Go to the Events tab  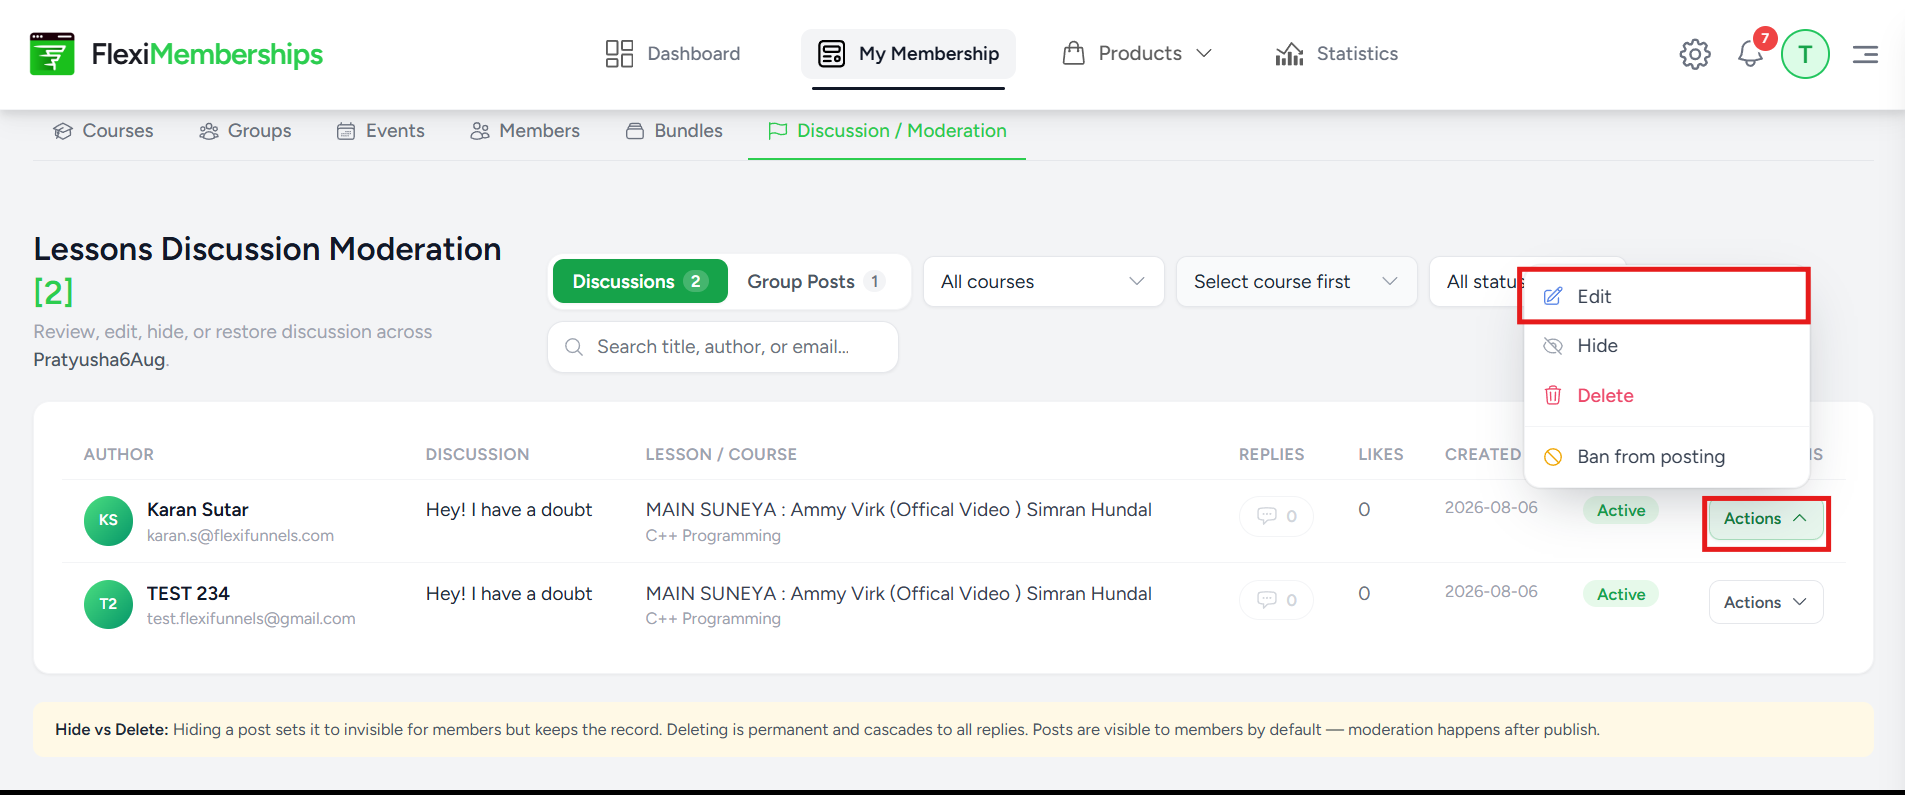point(381,131)
